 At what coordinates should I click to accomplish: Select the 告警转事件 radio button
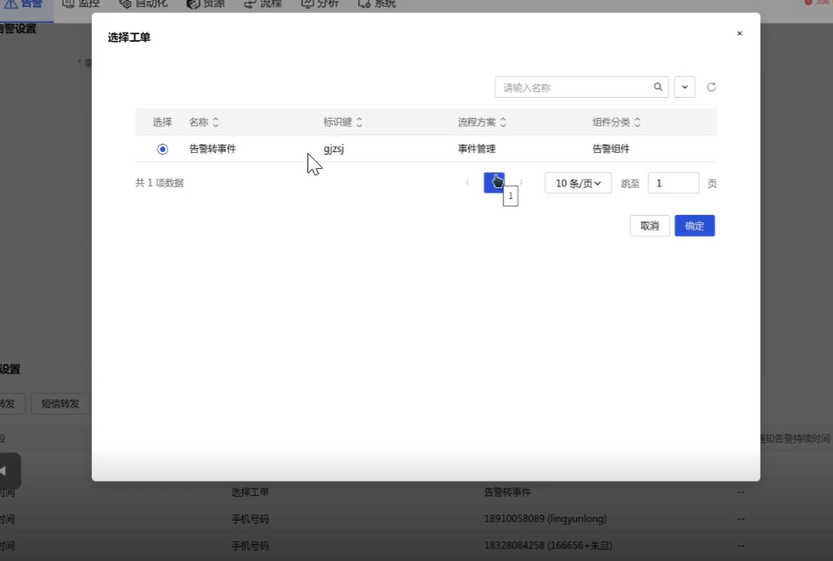click(x=163, y=149)
